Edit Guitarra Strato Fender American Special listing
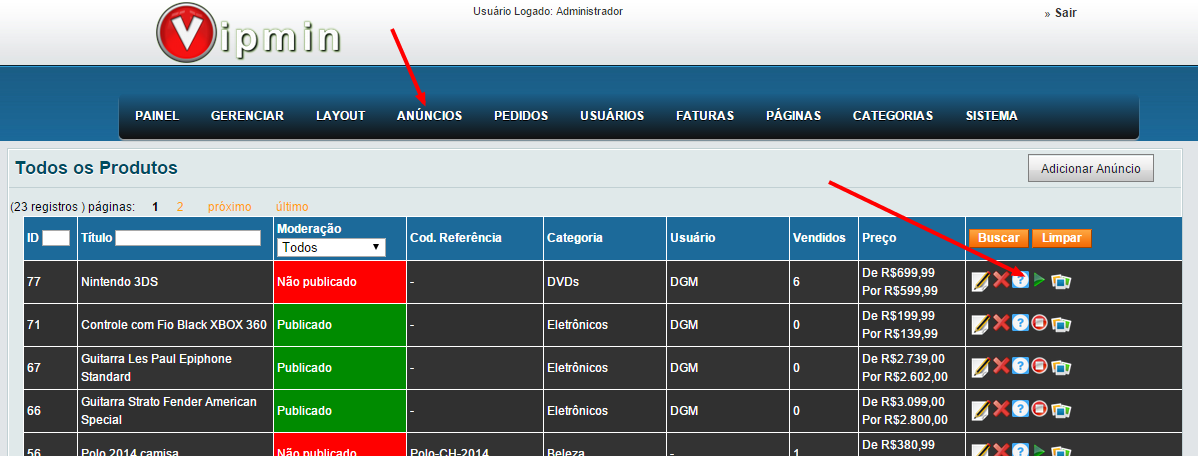 979,410
